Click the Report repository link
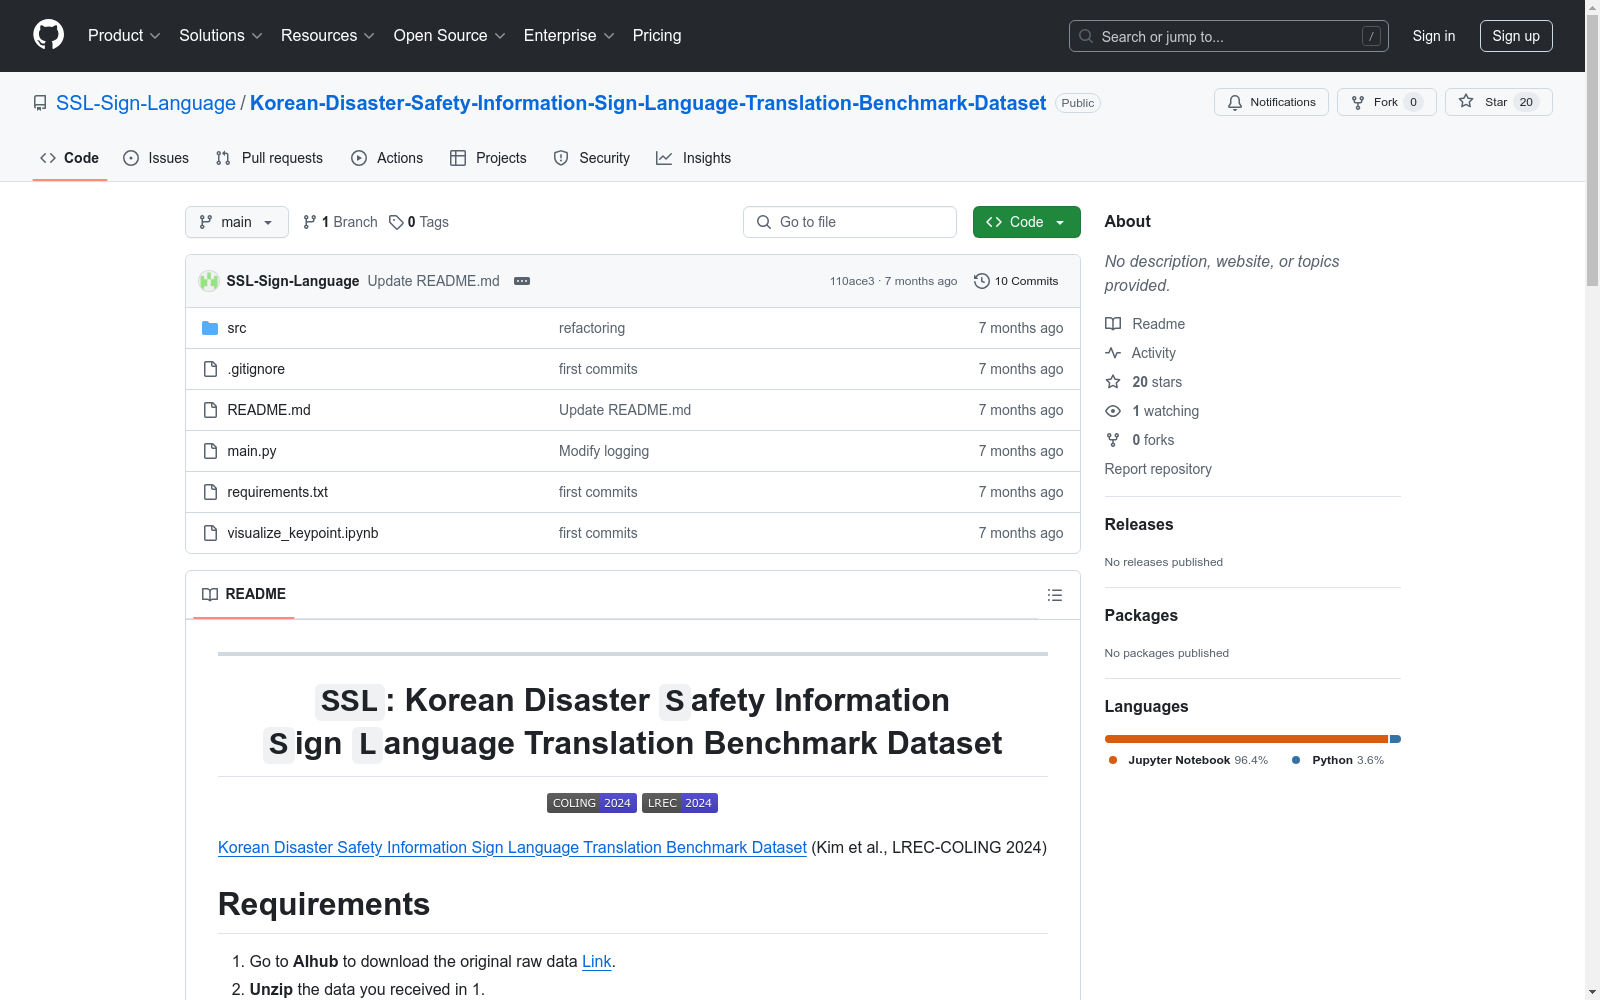The image size is (1600, 1000). (x=1158, y=469)
